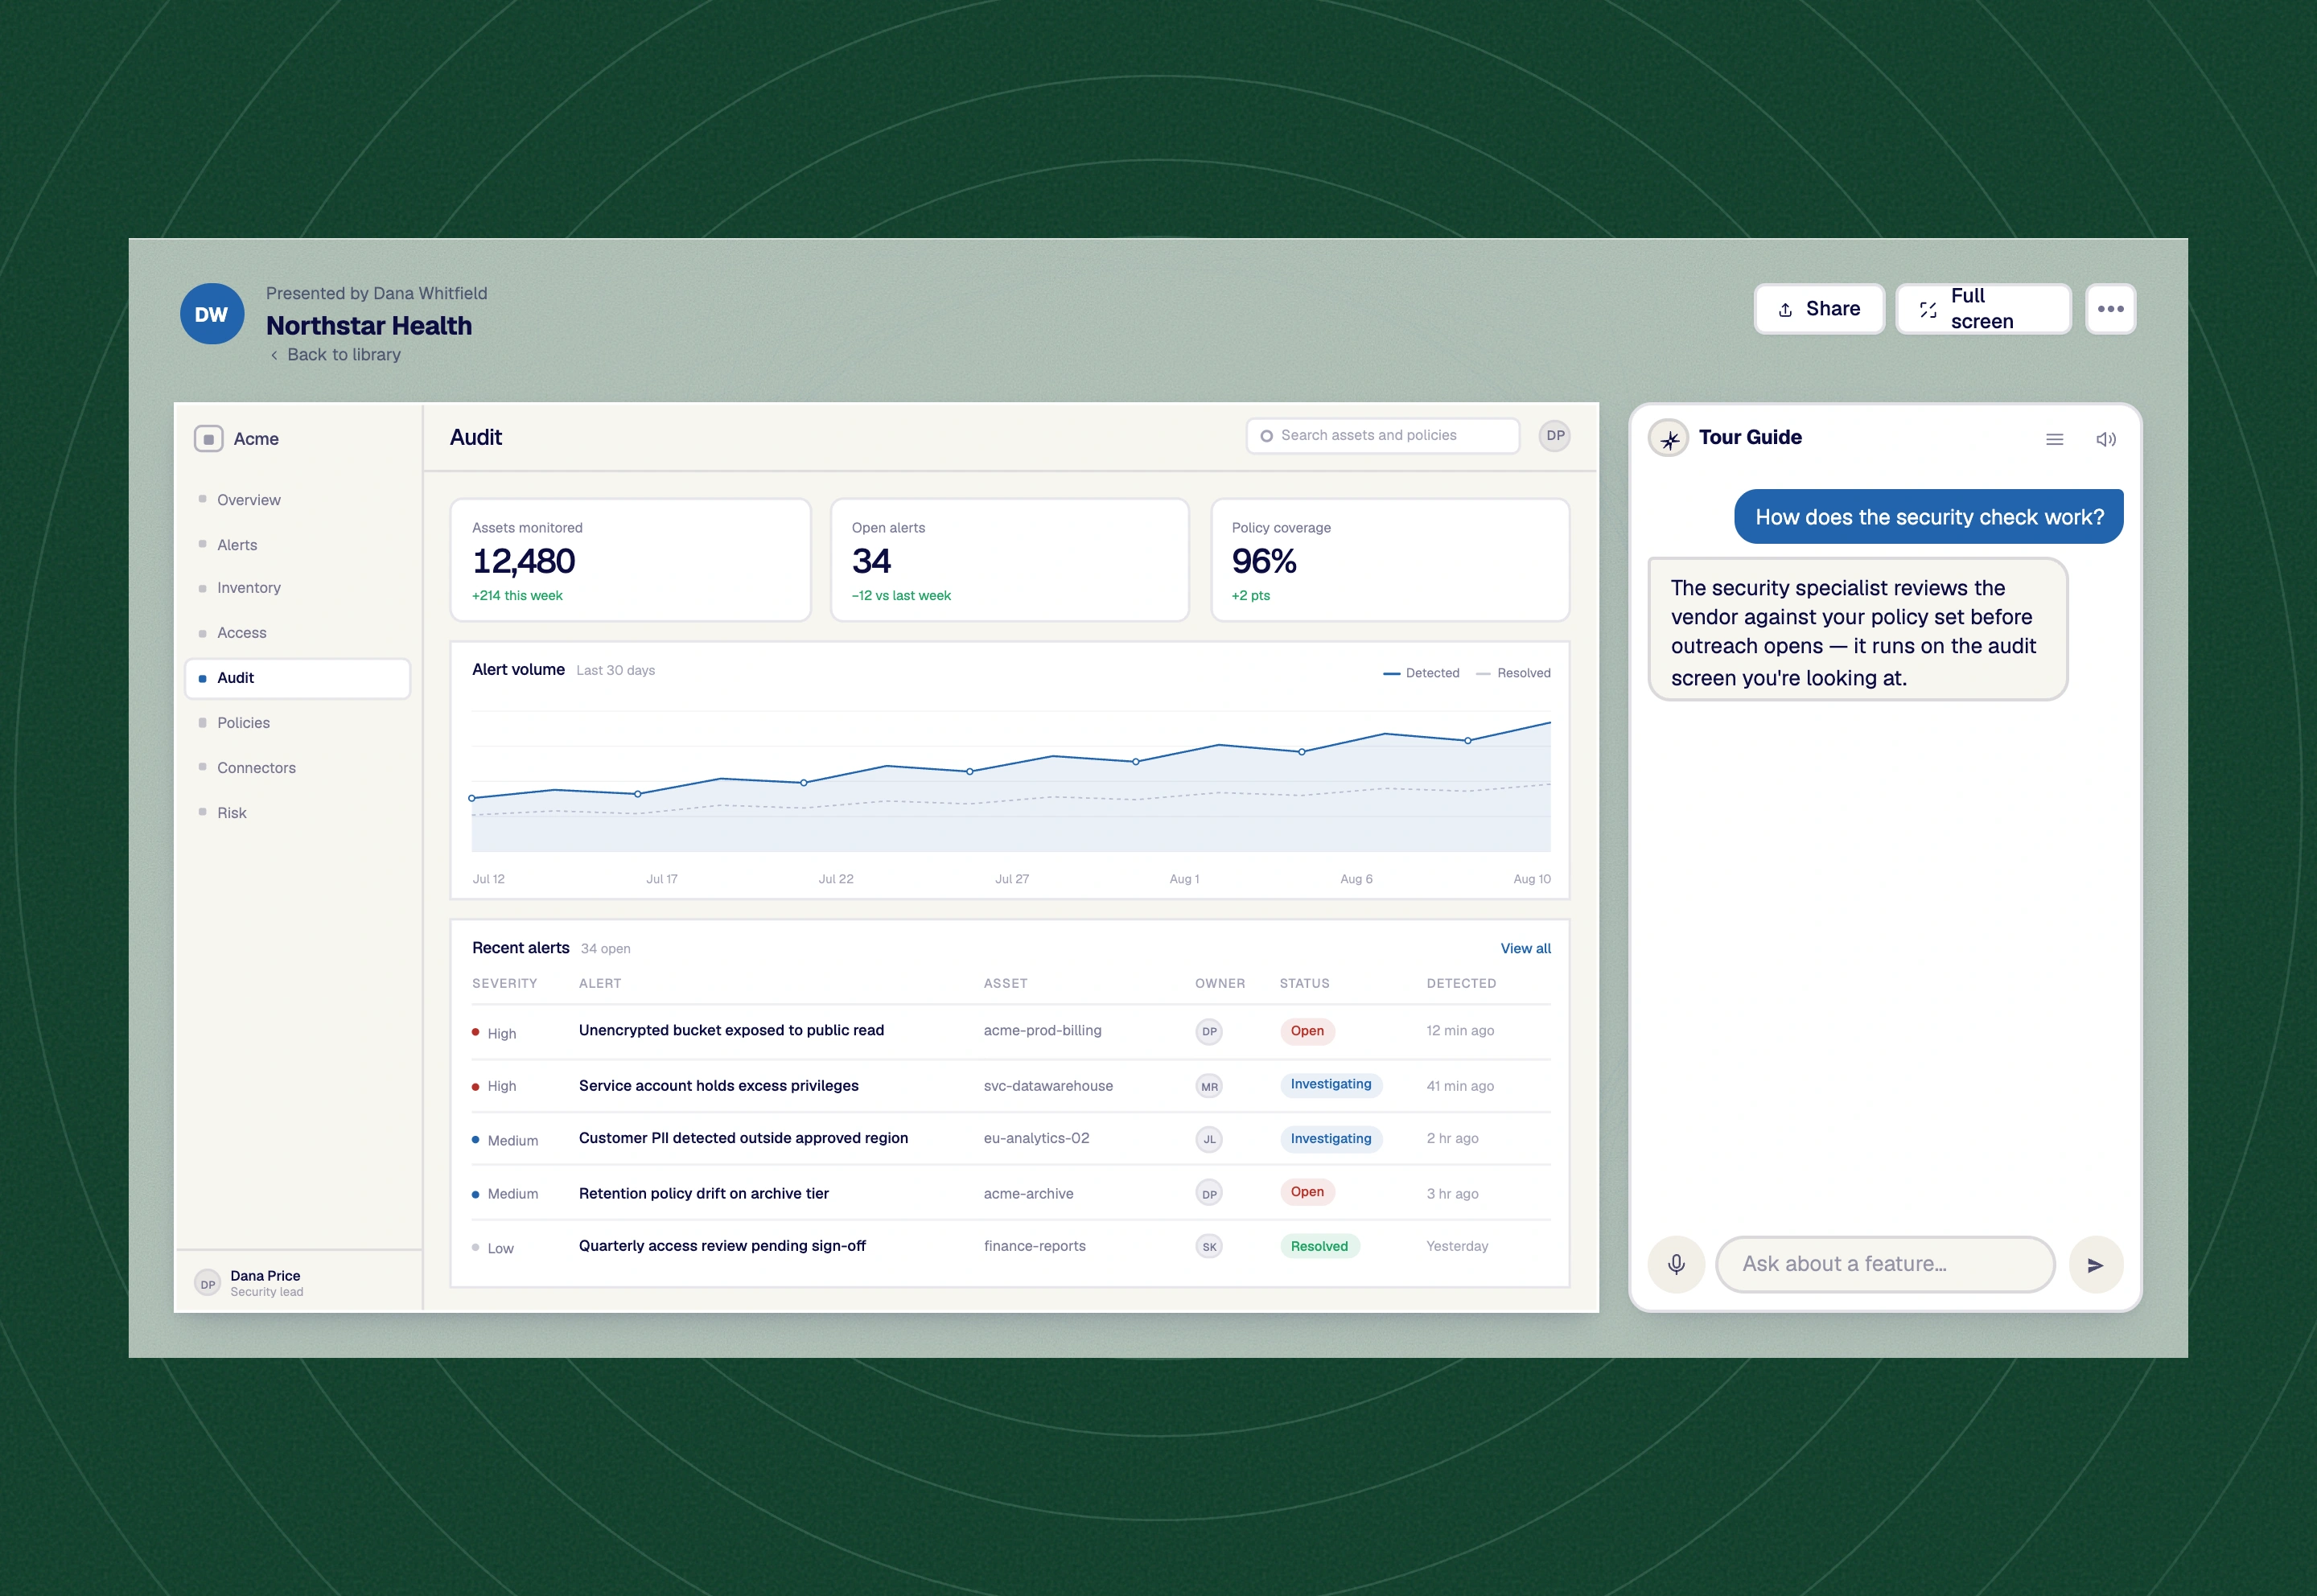Toggle the Resolved series in chart legend

point(1513,673)
